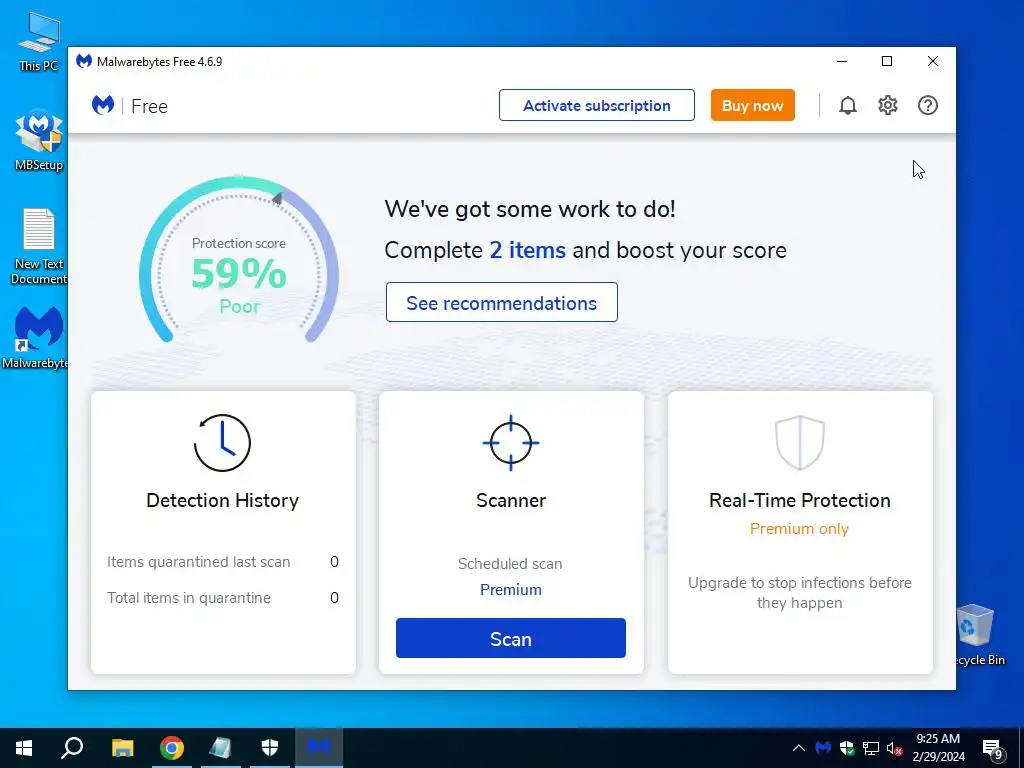Click the muted volume tray icon
The height and width of the screenshot is (768, 1024).
coord(894,748)
